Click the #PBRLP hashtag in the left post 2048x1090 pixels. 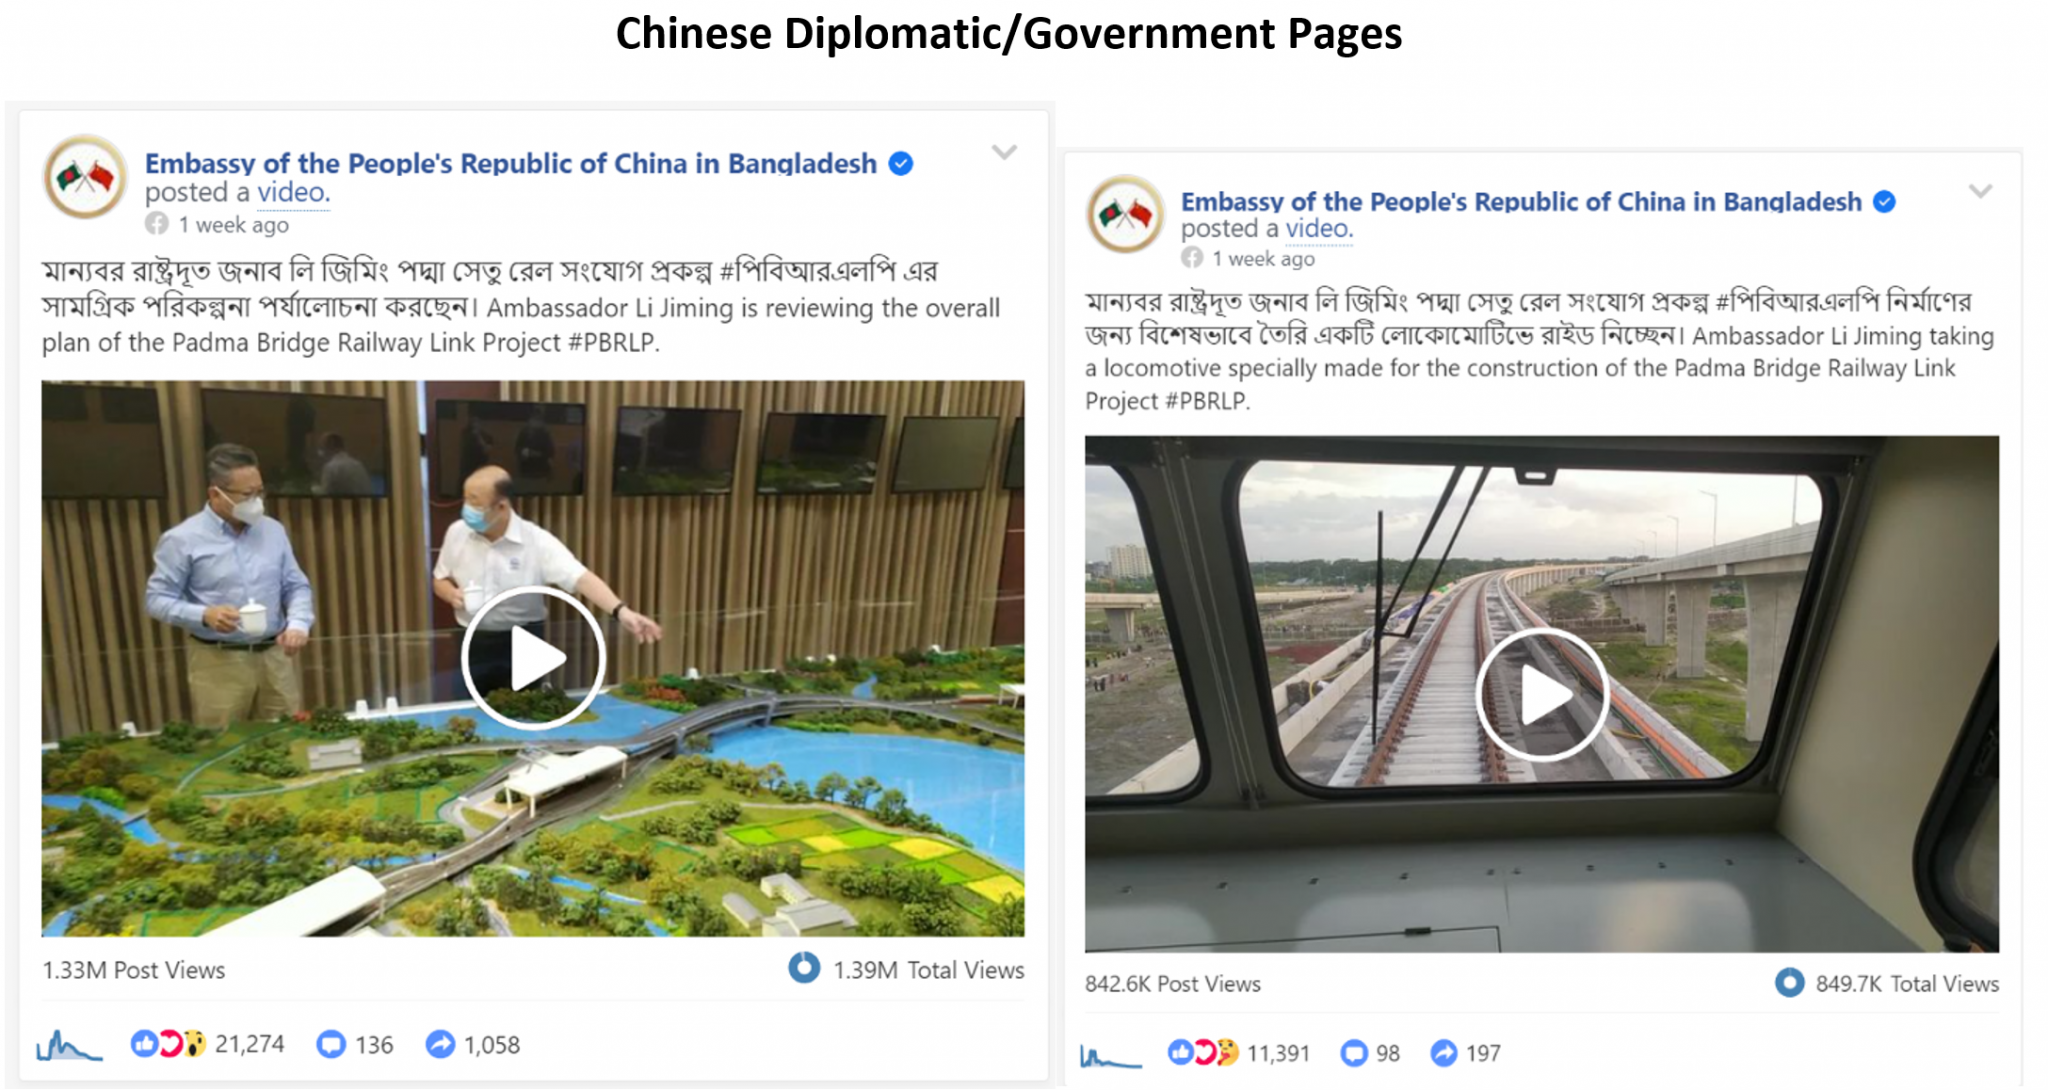(x=613, y=343)
